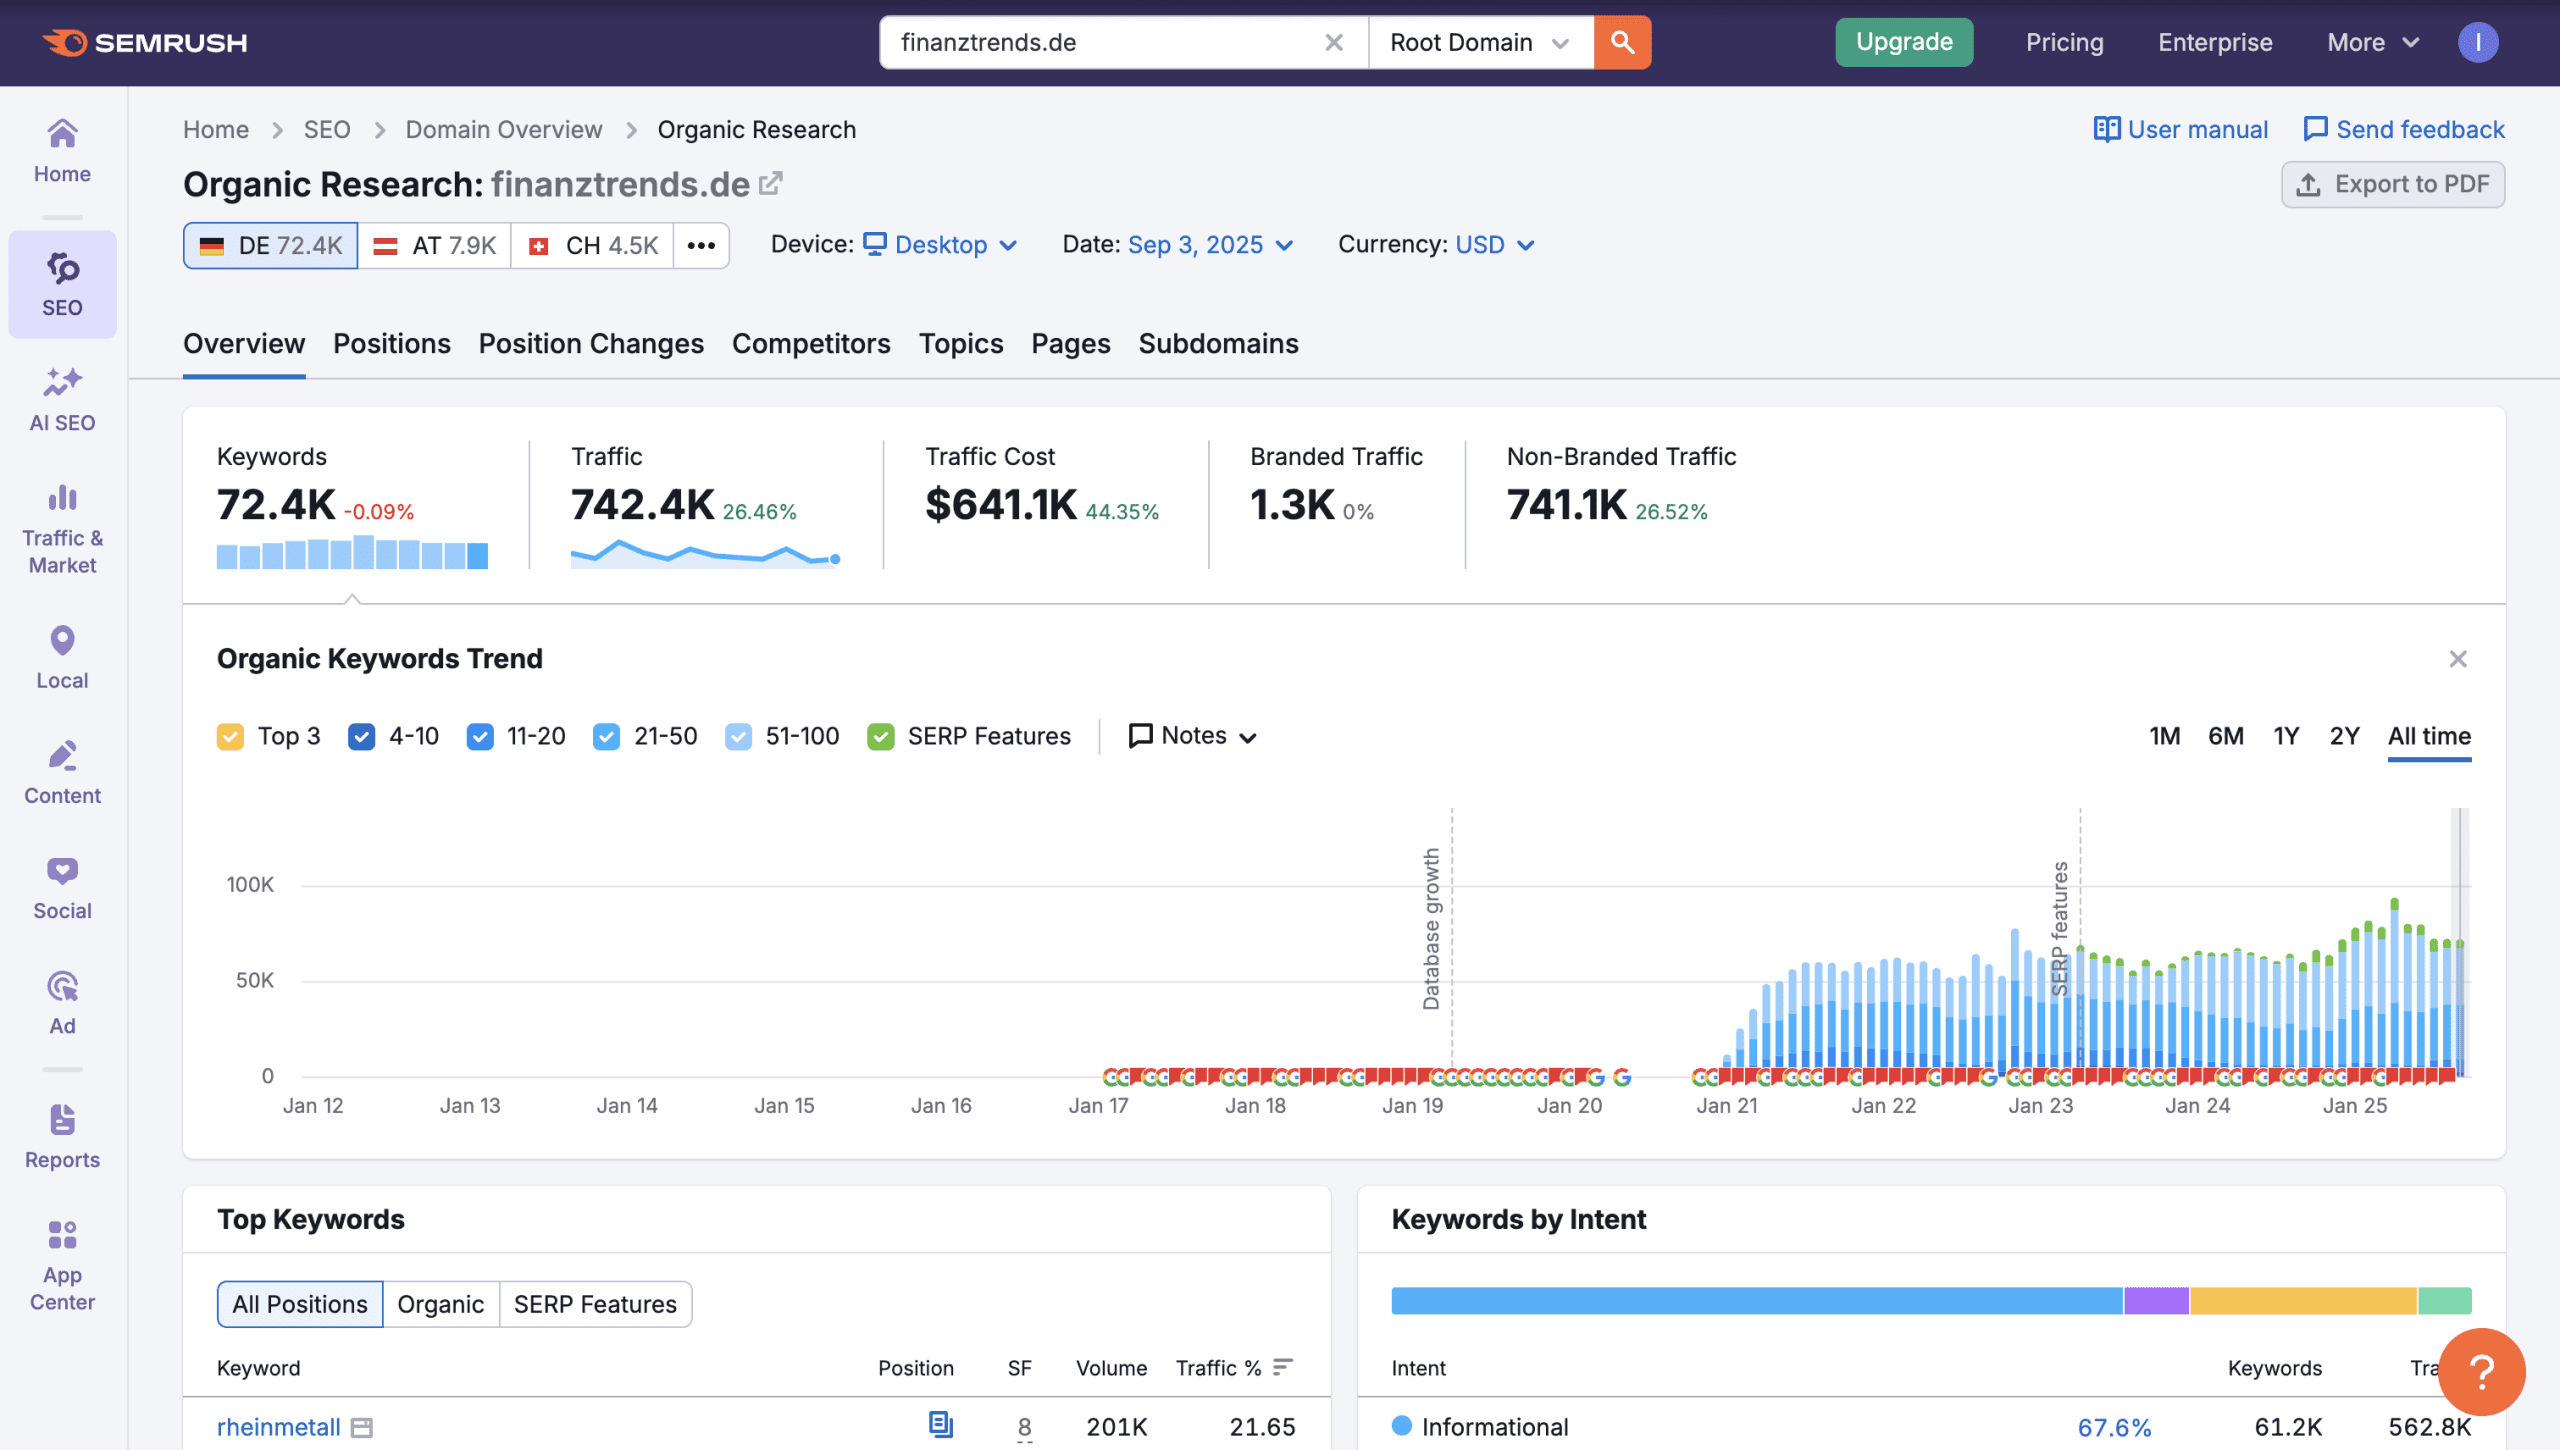The width and height of the screenshot is (2560, 1450).
Task: Open the orange help question mark button
Action: click(x=2481, y=1371)
